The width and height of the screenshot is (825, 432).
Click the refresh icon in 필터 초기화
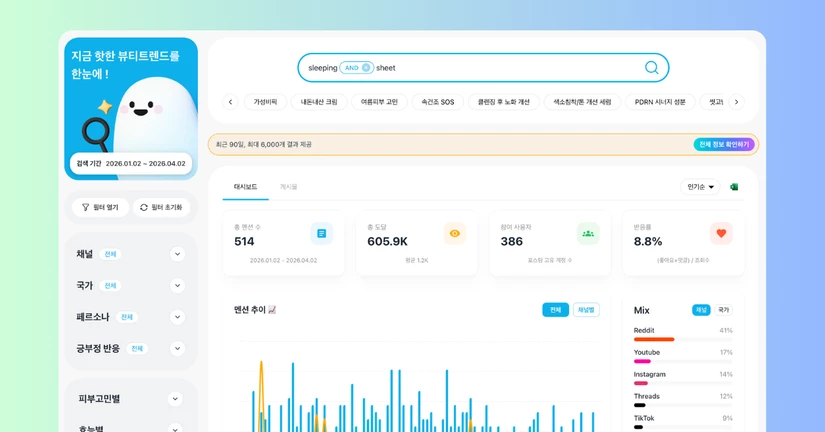click(144, 207)
